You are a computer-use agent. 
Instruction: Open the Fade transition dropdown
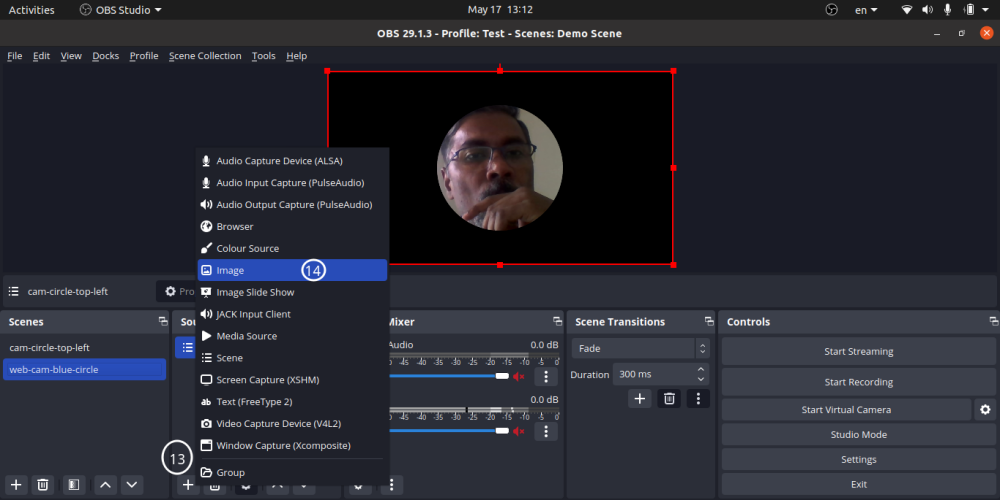pos(640,349)
